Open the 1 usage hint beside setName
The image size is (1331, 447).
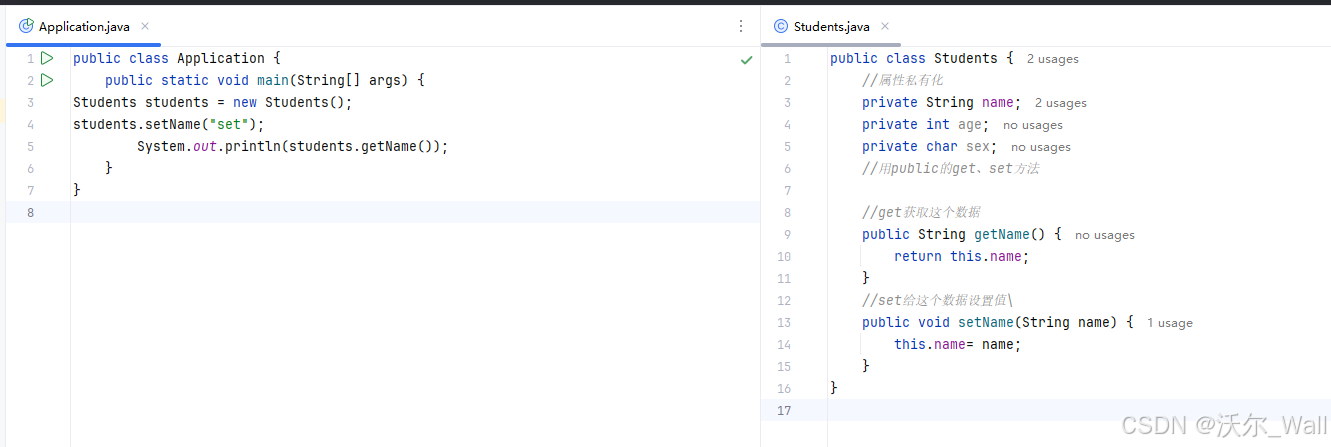tap(1170, 323)
